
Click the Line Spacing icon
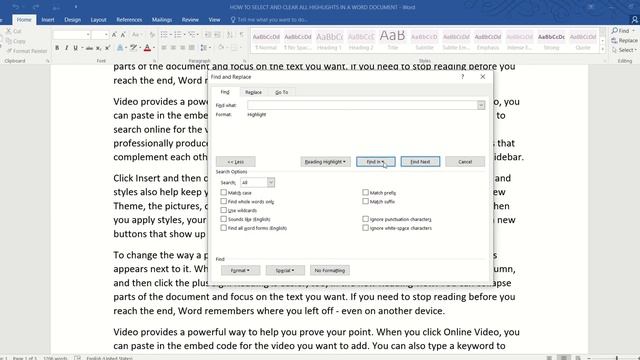click(204, 48)
